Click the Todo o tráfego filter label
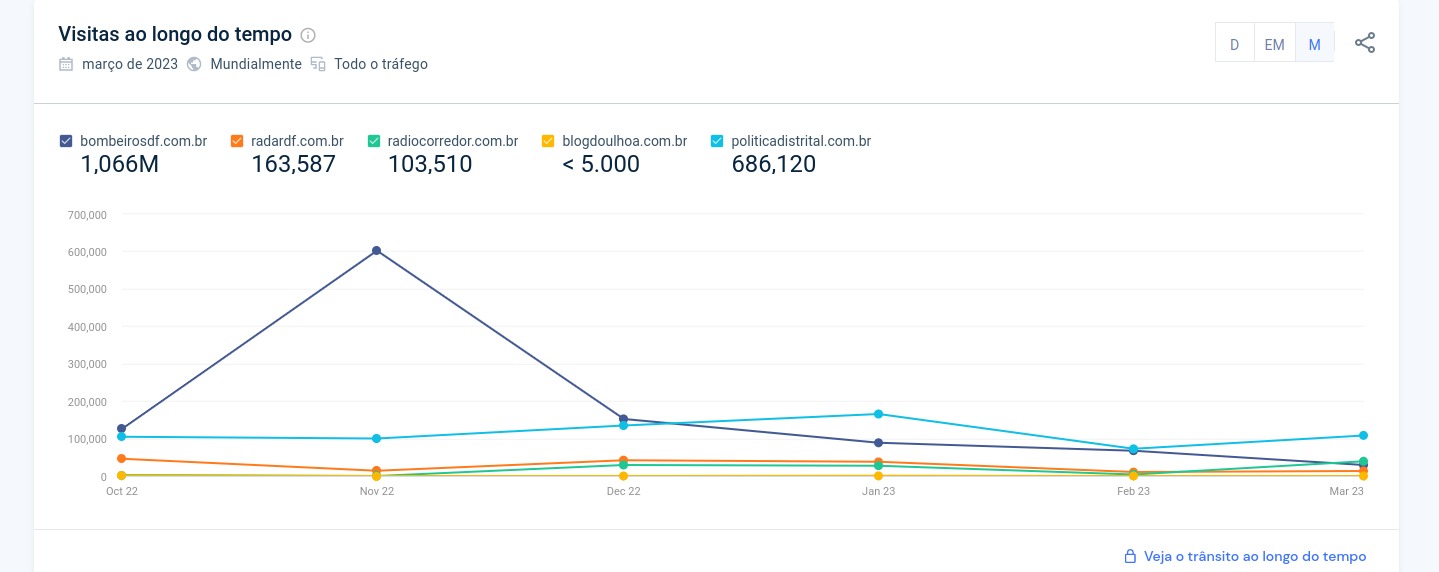The height and width of the screenshot is (572, 1439). [x=380, y=64]
